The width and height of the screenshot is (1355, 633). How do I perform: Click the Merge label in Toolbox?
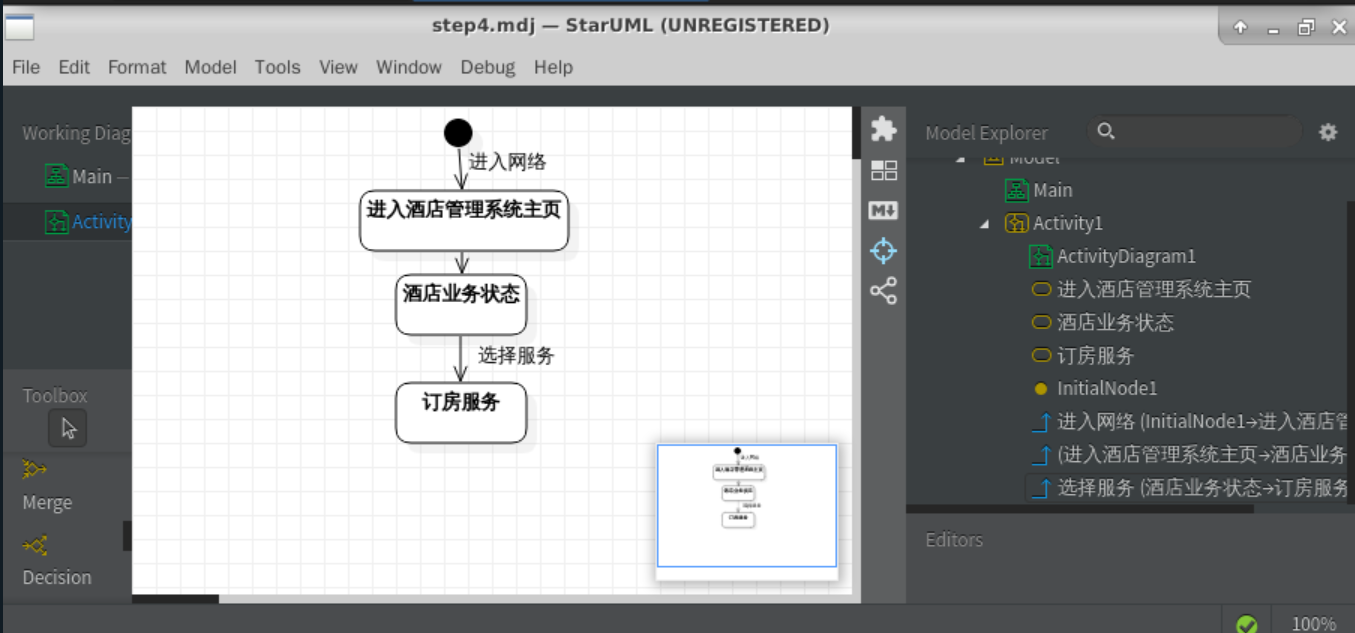(x=47, y=503)
